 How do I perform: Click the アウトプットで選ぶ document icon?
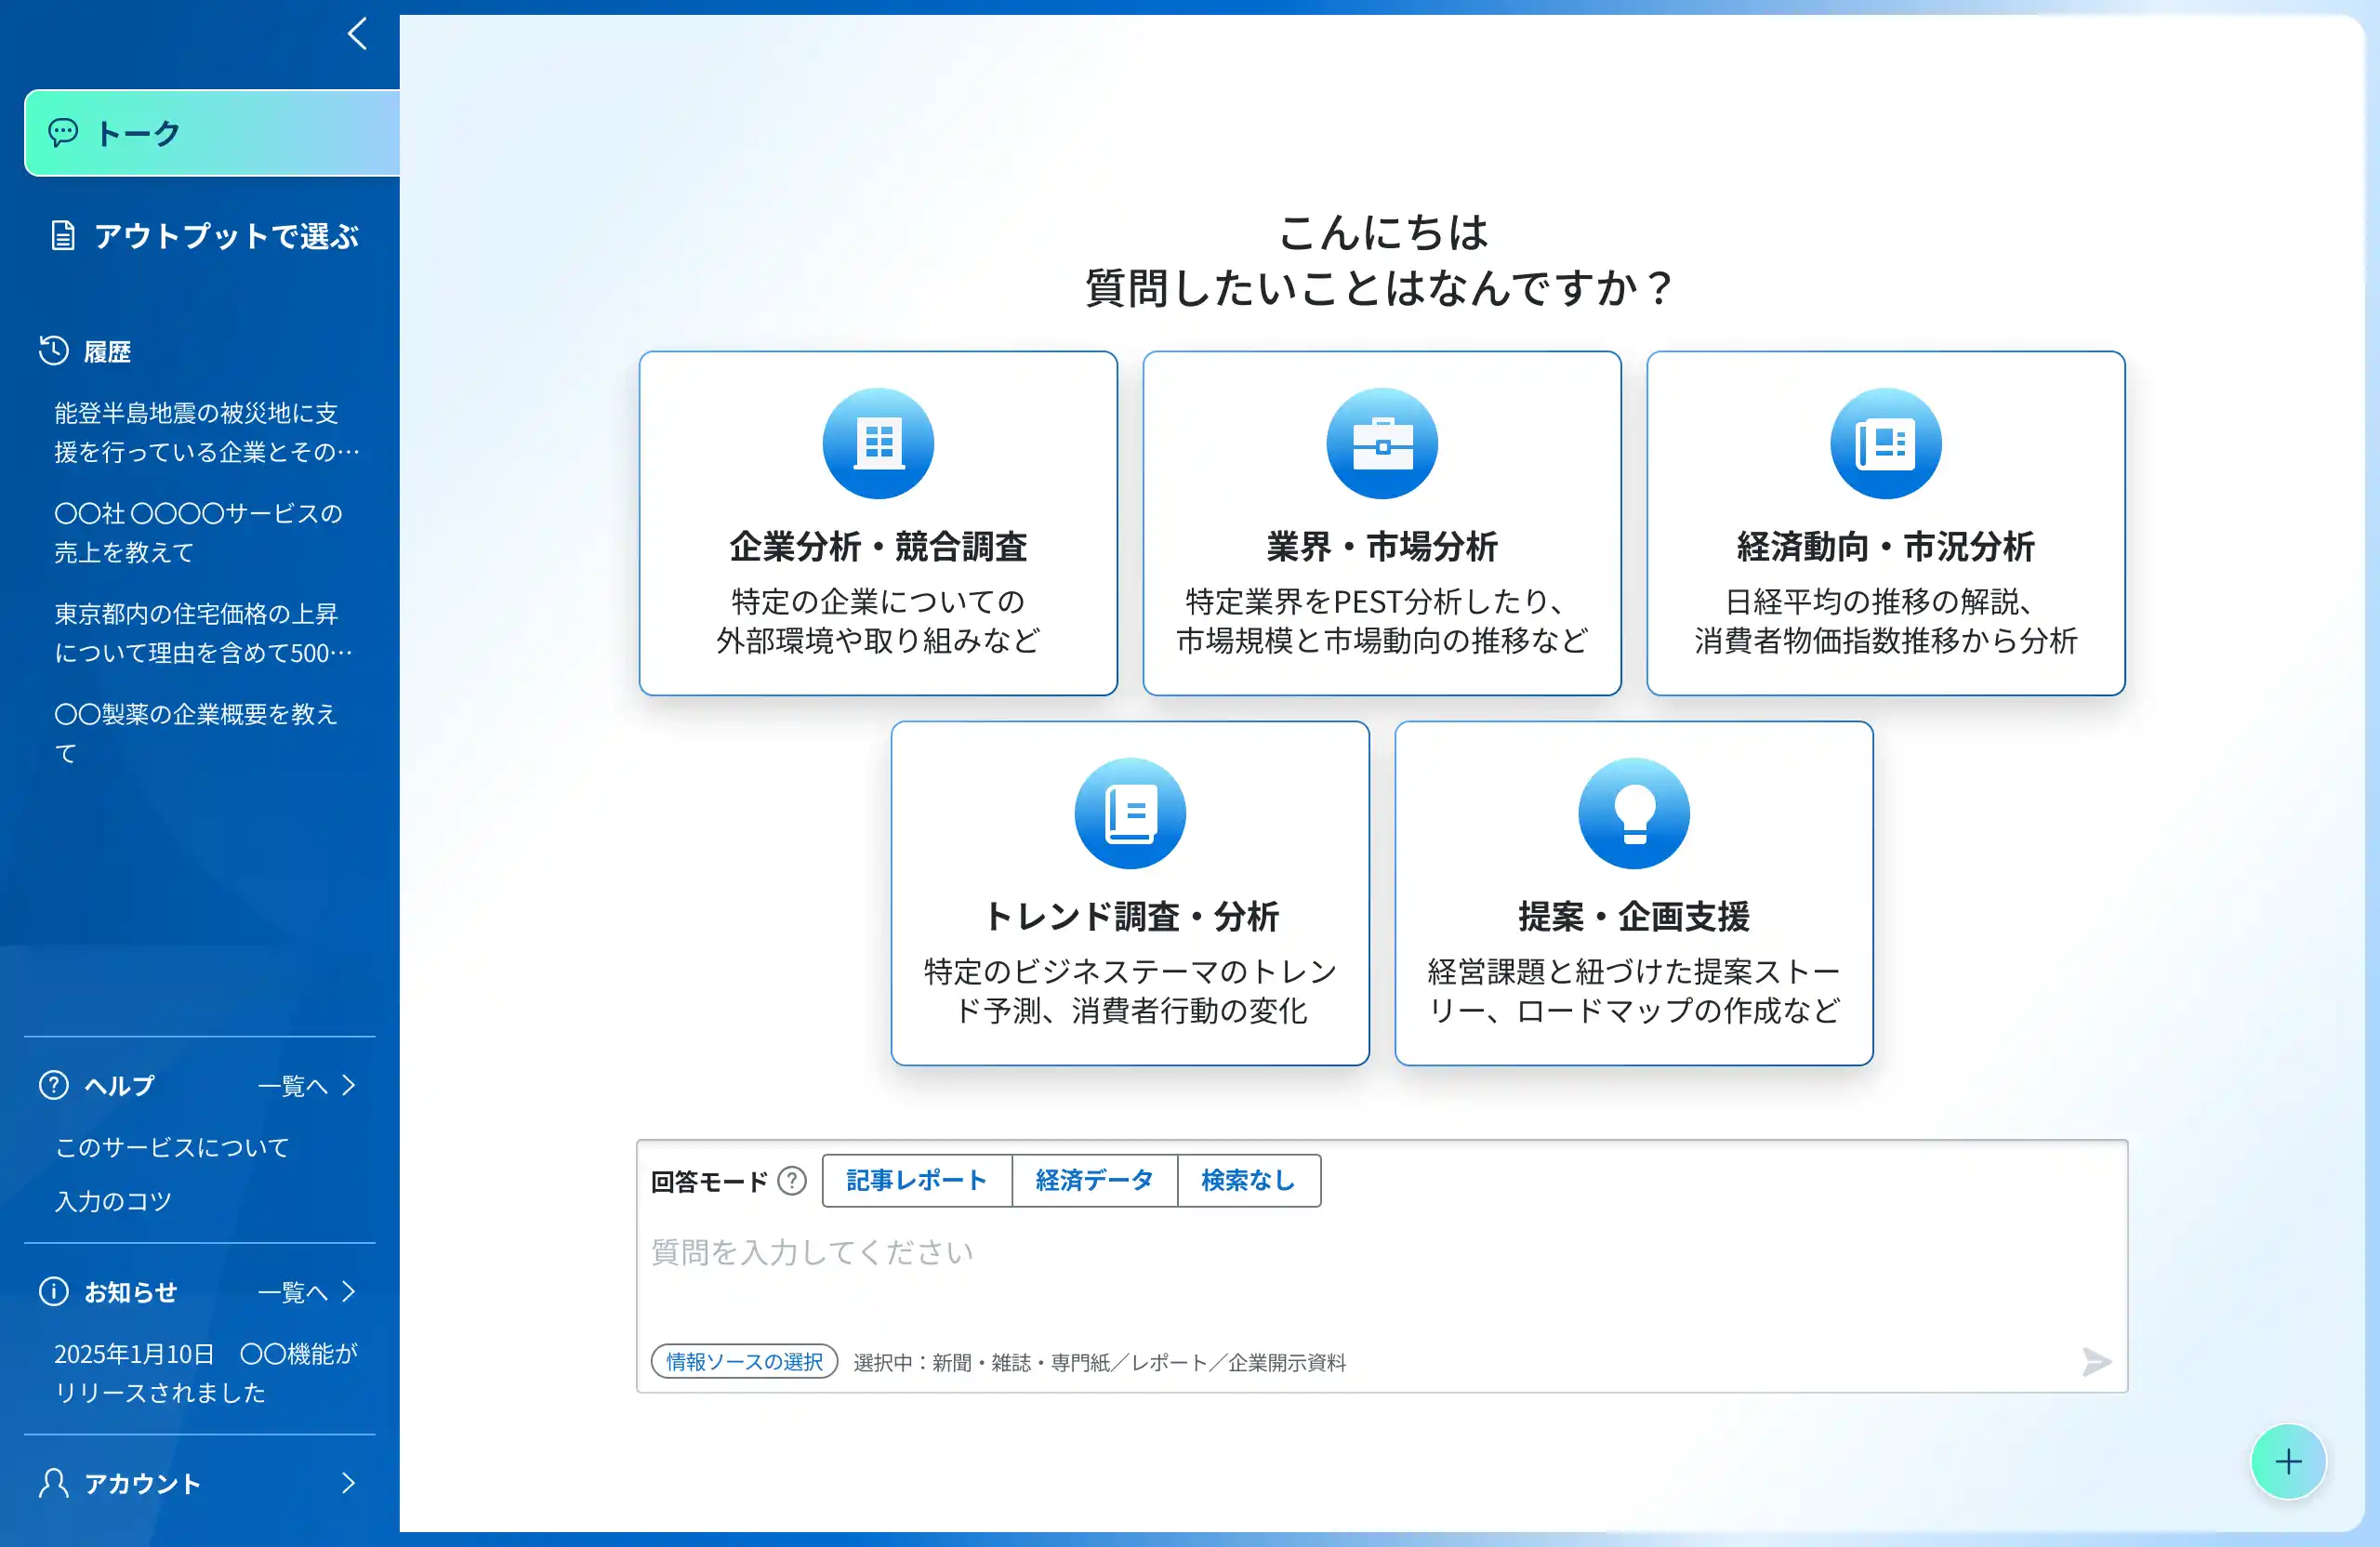pos(63,236)
